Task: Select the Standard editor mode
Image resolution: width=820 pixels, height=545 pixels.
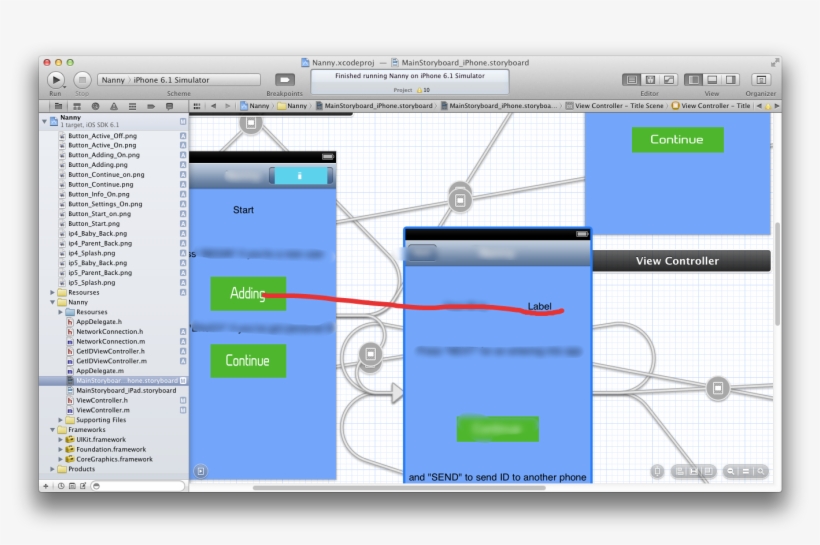Action: pos(631,80)
